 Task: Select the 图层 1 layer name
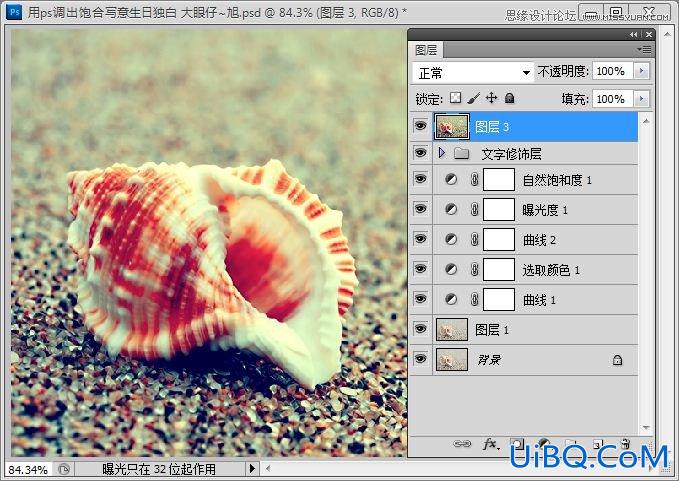pyautogui.click(x=491, y=330)
